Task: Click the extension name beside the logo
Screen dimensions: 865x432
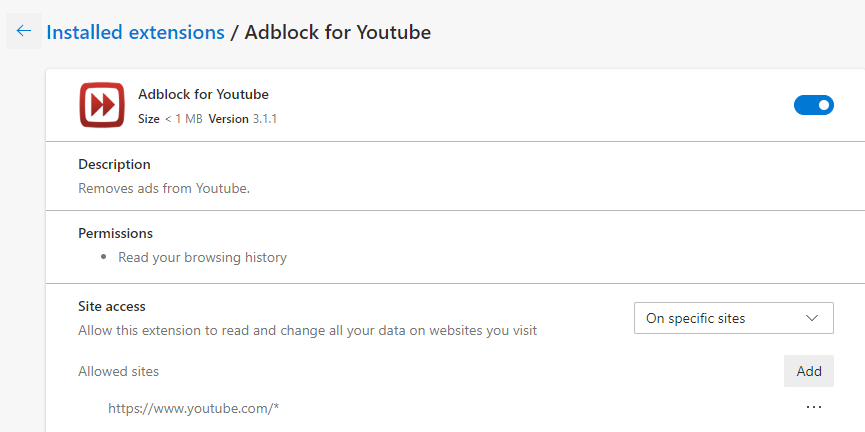Action: pyautogui.click(x=203, y=94)
